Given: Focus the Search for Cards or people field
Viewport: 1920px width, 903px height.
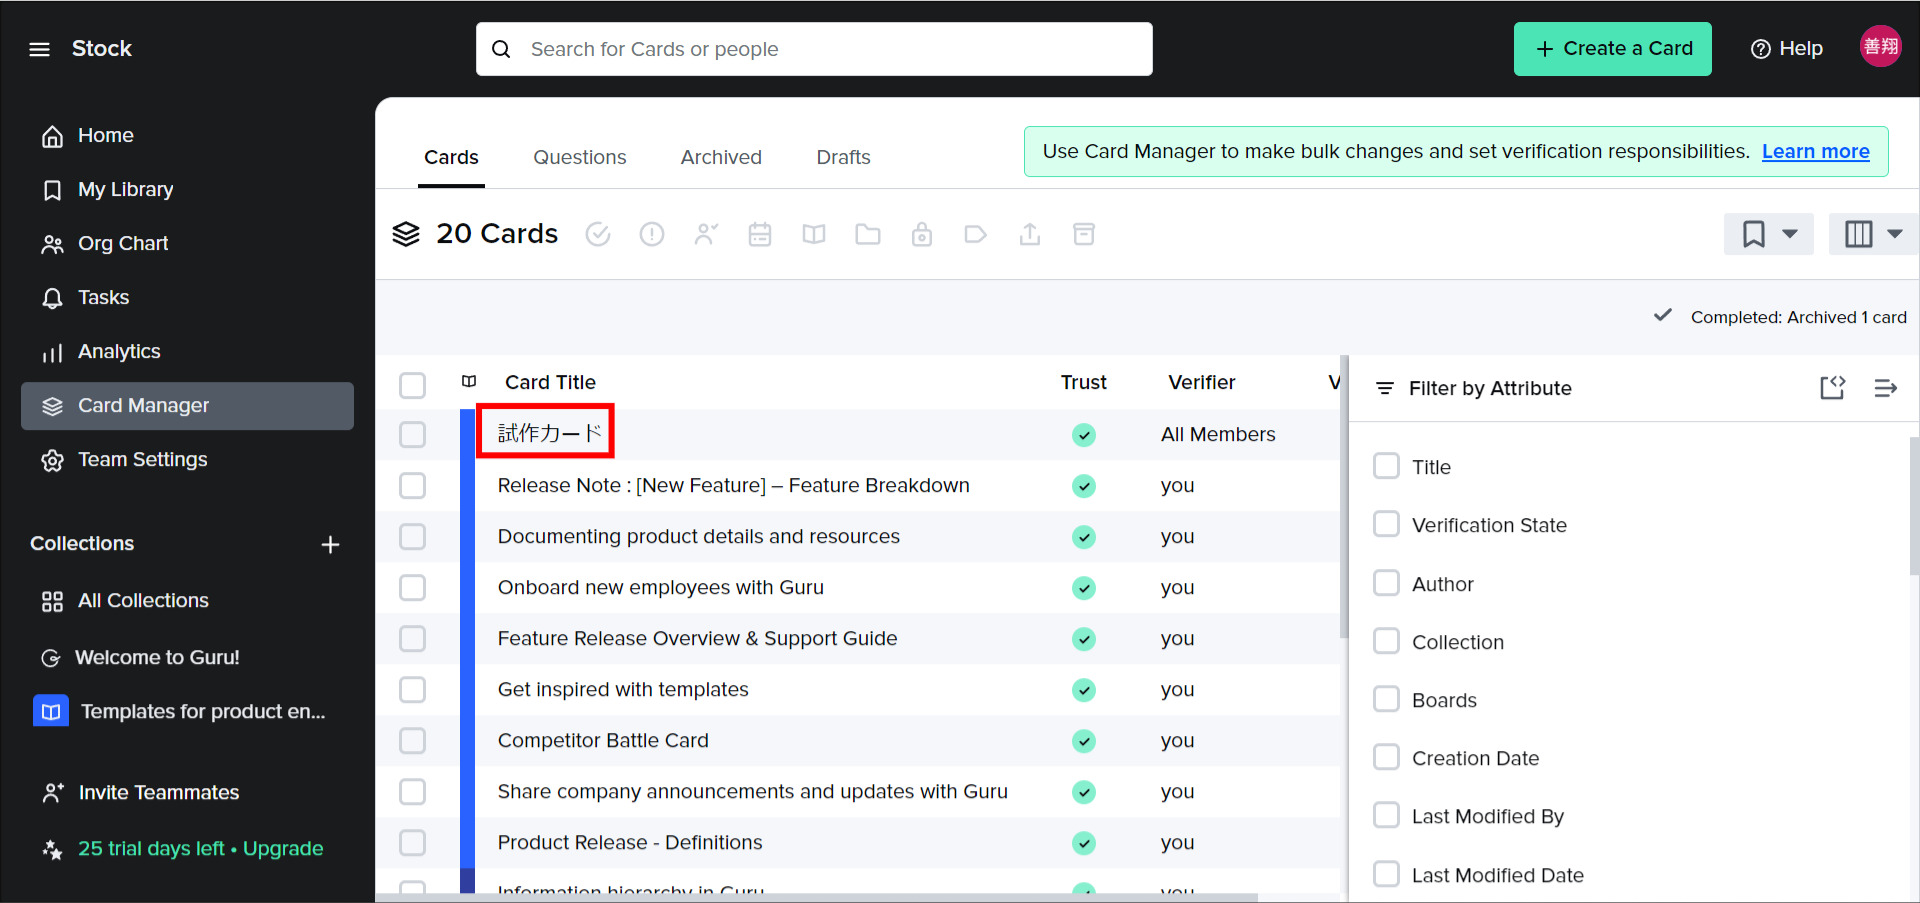Looking at the screenshot, I should click(814, 49).
